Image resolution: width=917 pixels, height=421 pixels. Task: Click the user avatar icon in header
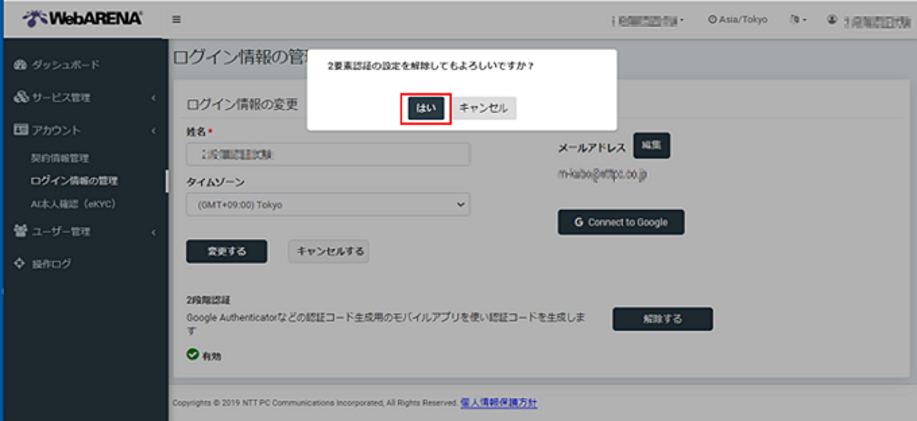832,19
